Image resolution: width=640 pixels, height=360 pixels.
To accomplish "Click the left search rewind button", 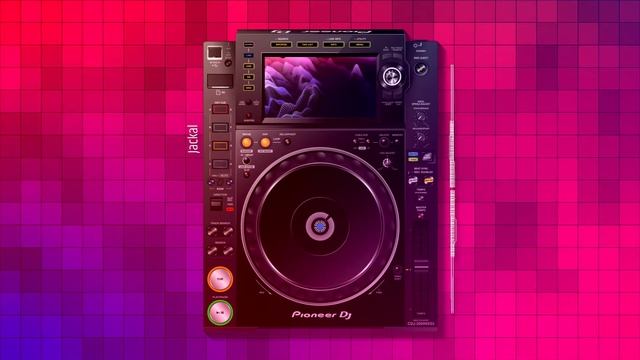I will pos(212,250).
